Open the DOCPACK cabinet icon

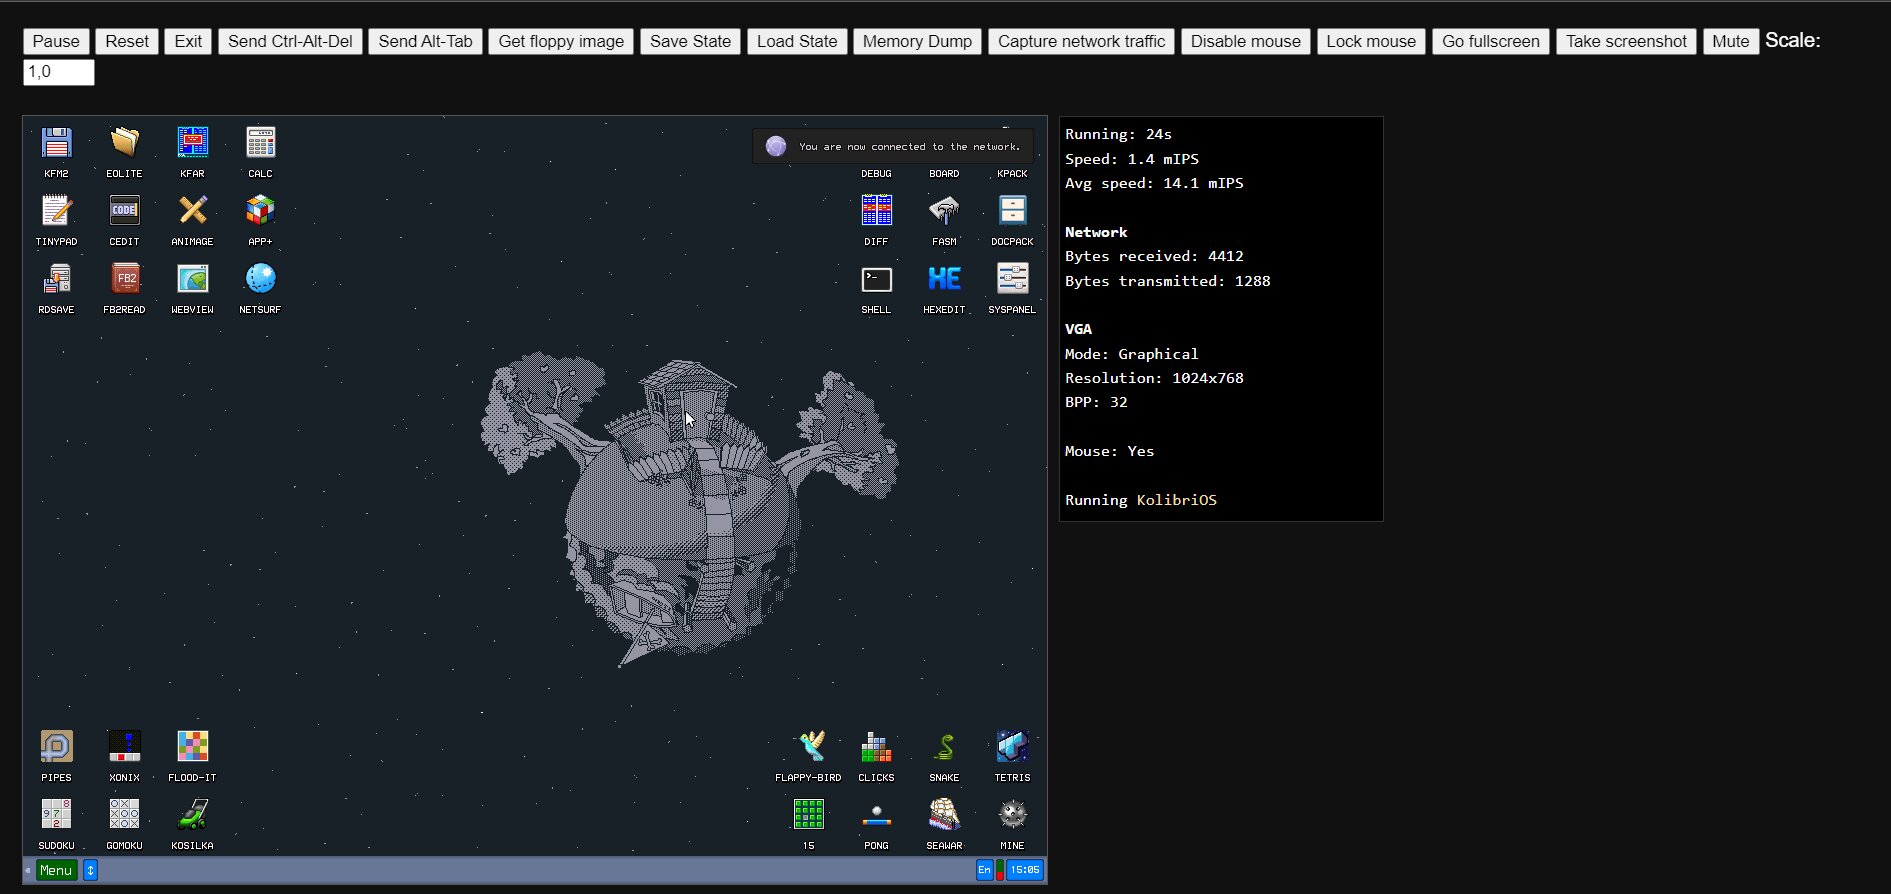pos(1012,211)
